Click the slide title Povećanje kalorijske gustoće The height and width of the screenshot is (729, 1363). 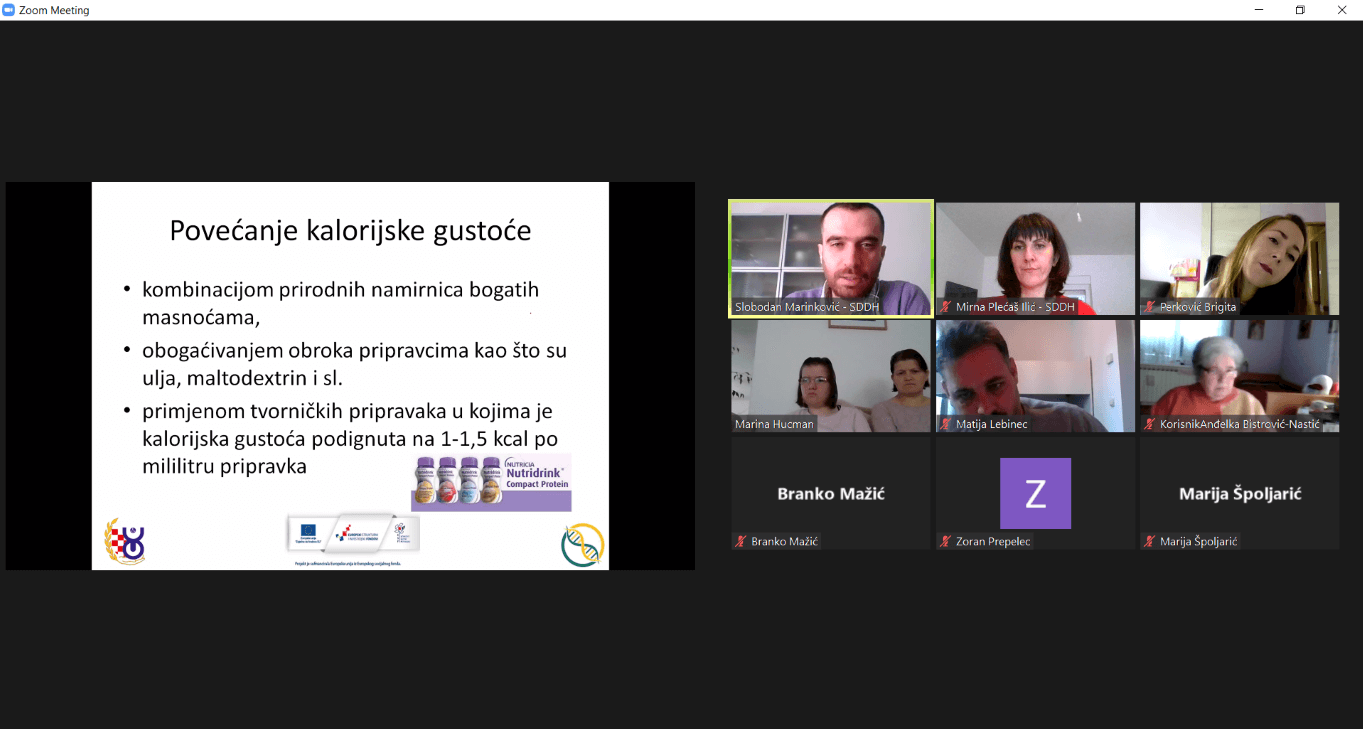[x=350, y=231]
